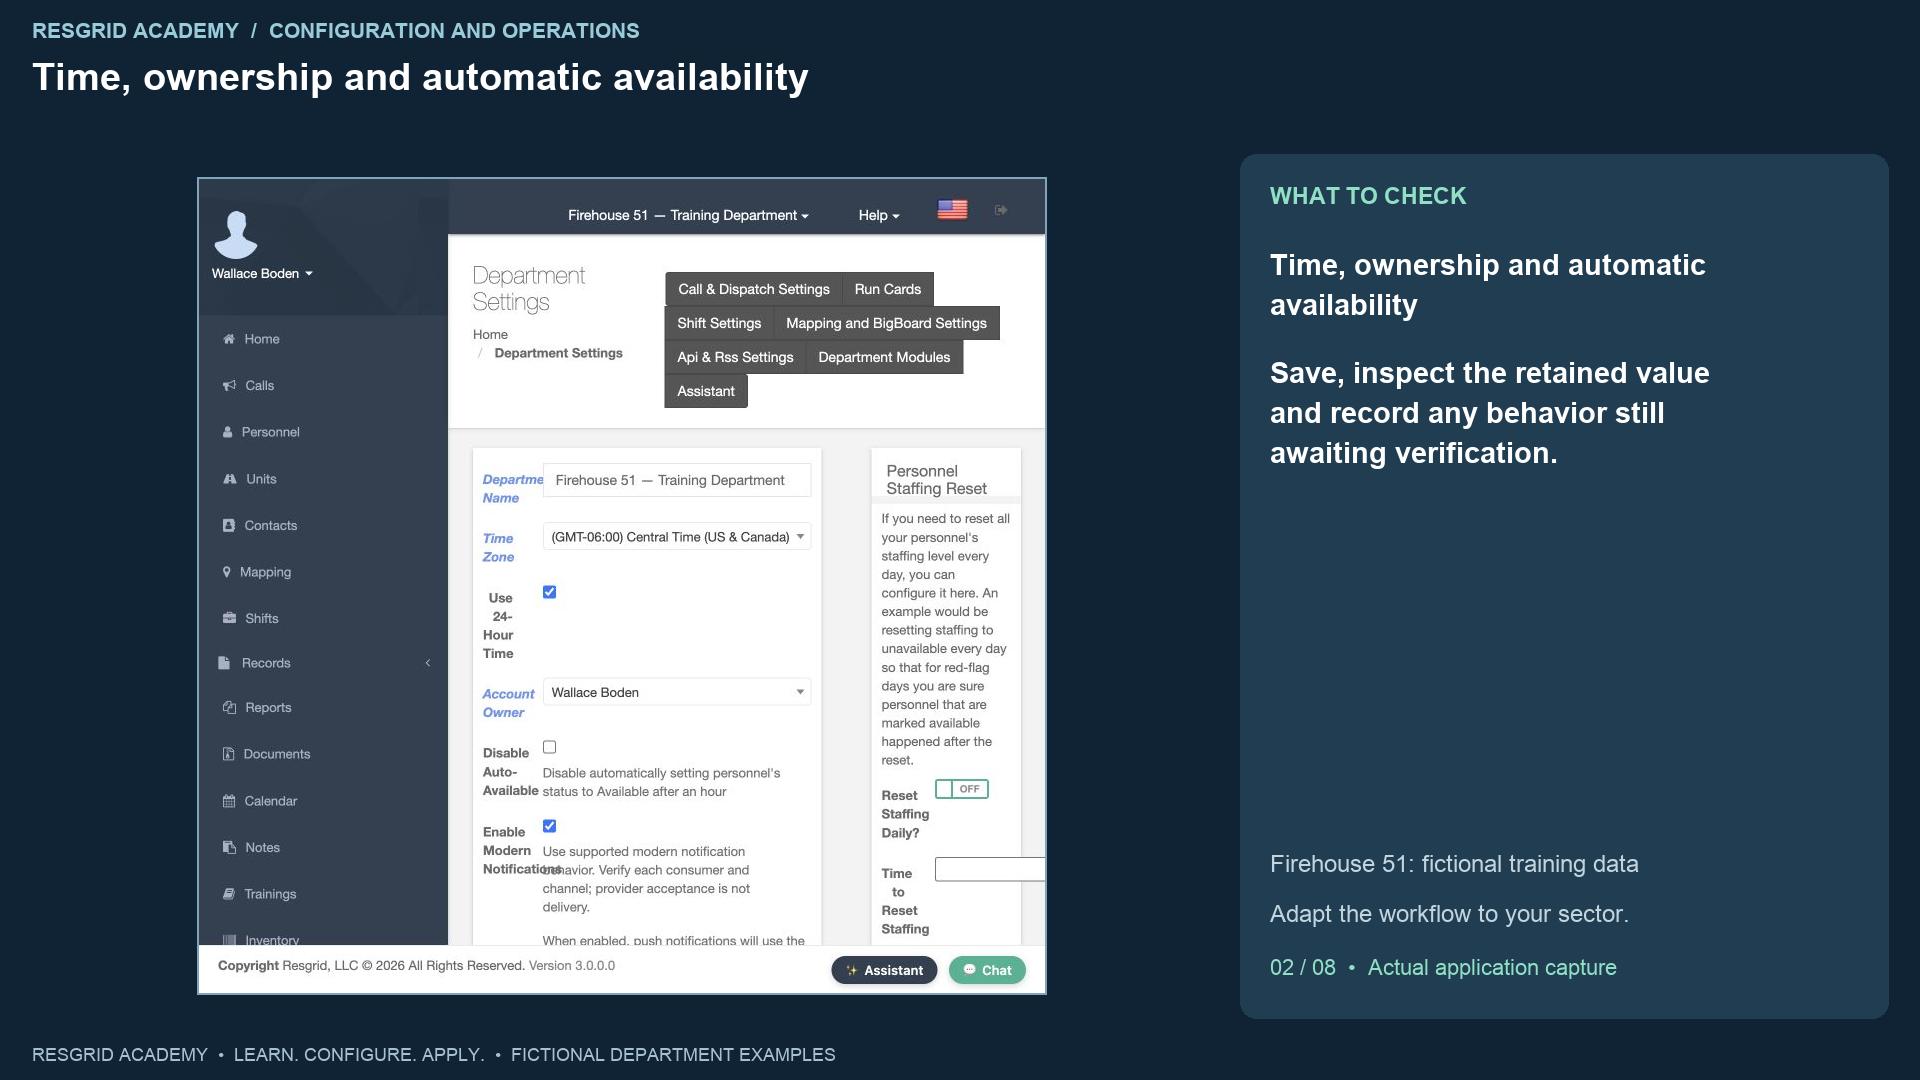Open the Api & Rss Settings tab
The width and height of the screenshot is (1920, 1080).
click(735, 357)
